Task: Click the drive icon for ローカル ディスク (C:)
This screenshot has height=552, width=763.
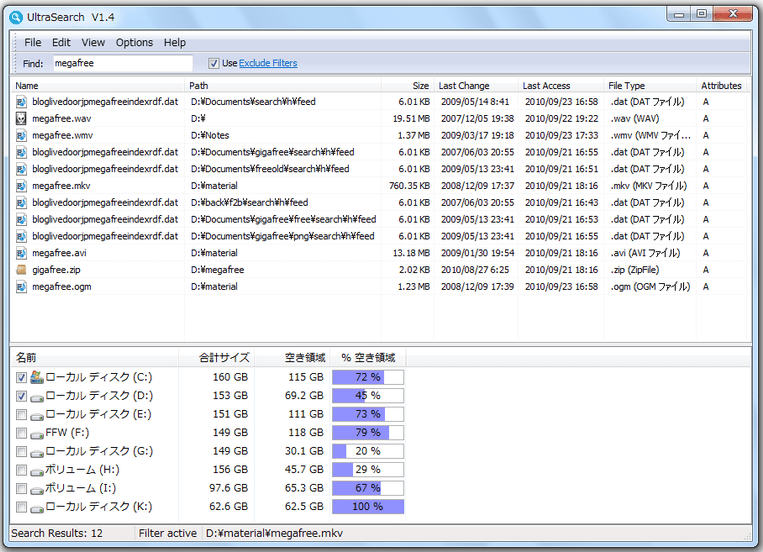Action: [37, 377]
